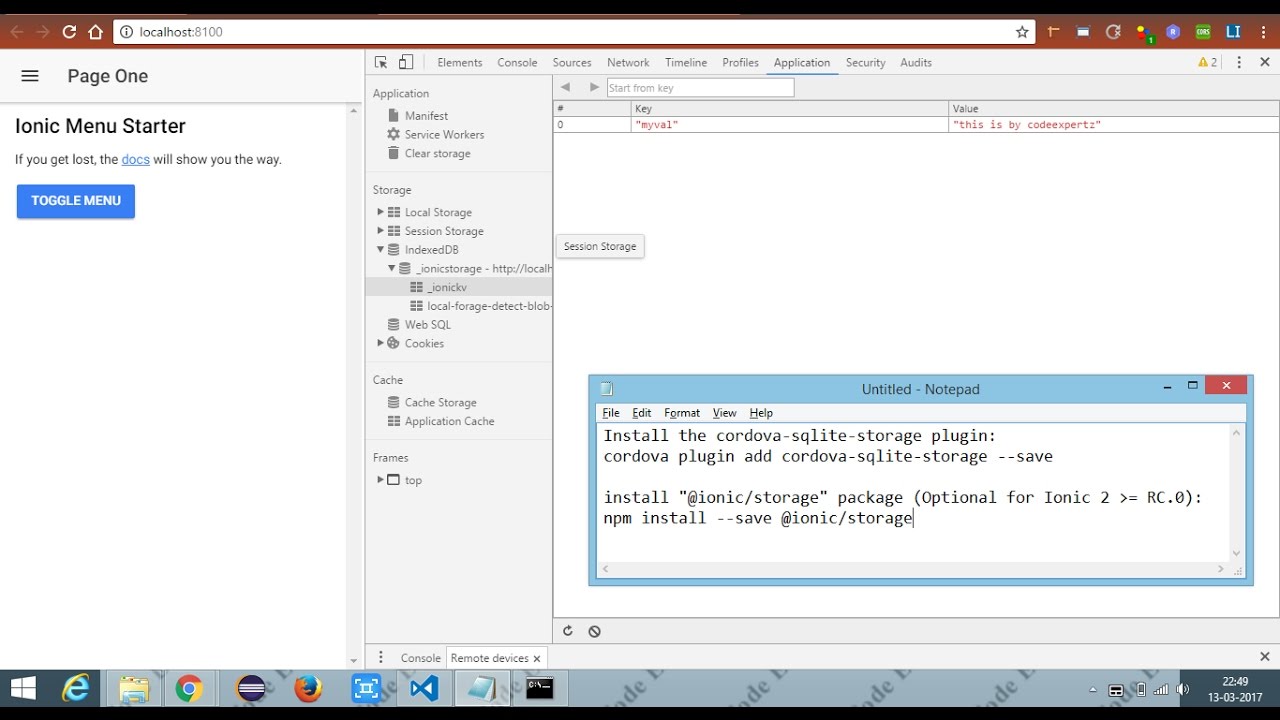The width and height of the screenshot is (1280, 720).
Task: Collapse the IndexedDB tree node
Action: click(380, 250)
